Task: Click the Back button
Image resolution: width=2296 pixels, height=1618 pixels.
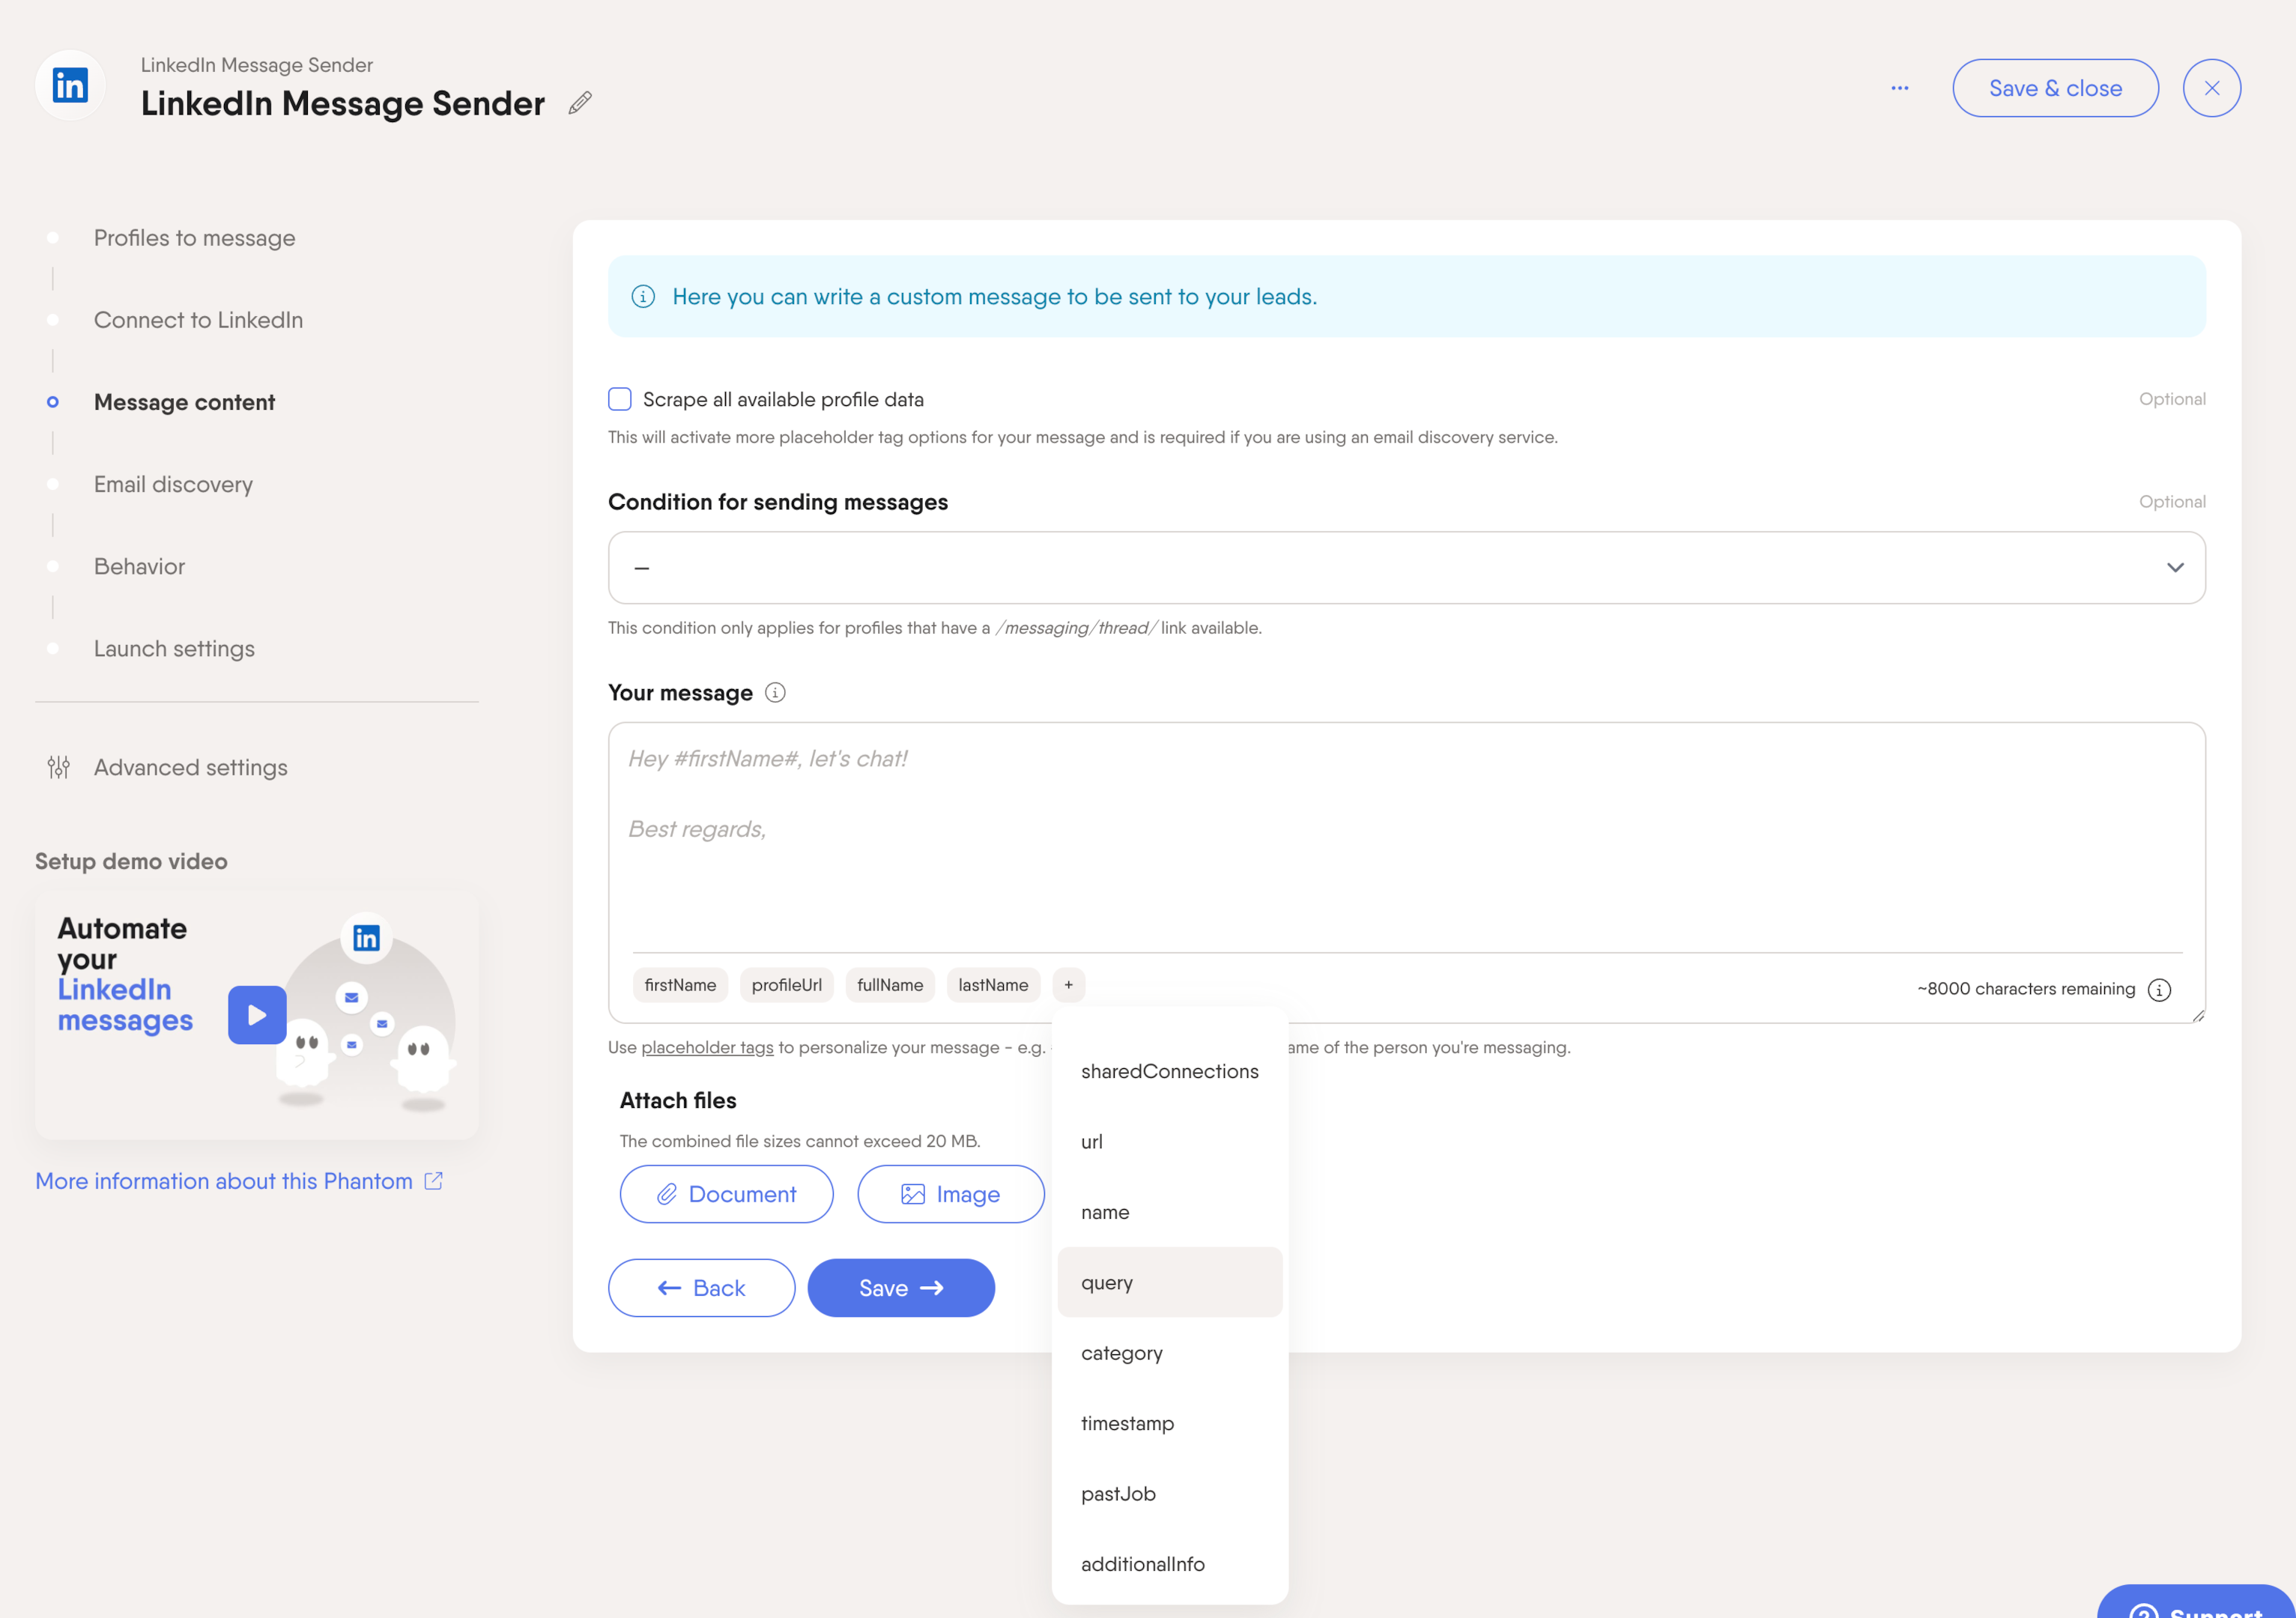Action: [701, 1288]
